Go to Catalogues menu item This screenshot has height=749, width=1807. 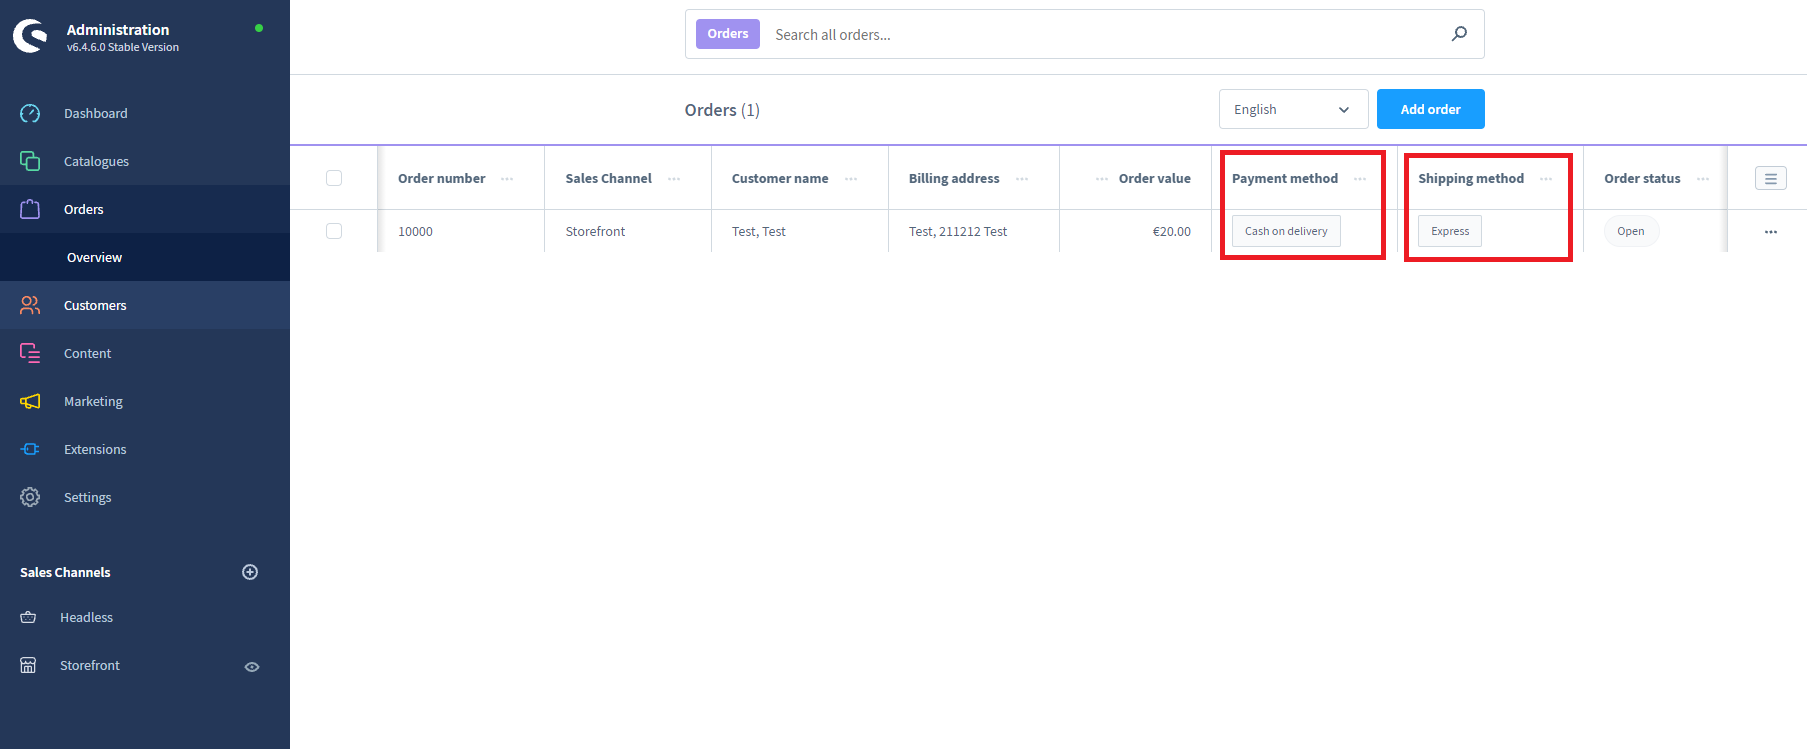(96, 161)
